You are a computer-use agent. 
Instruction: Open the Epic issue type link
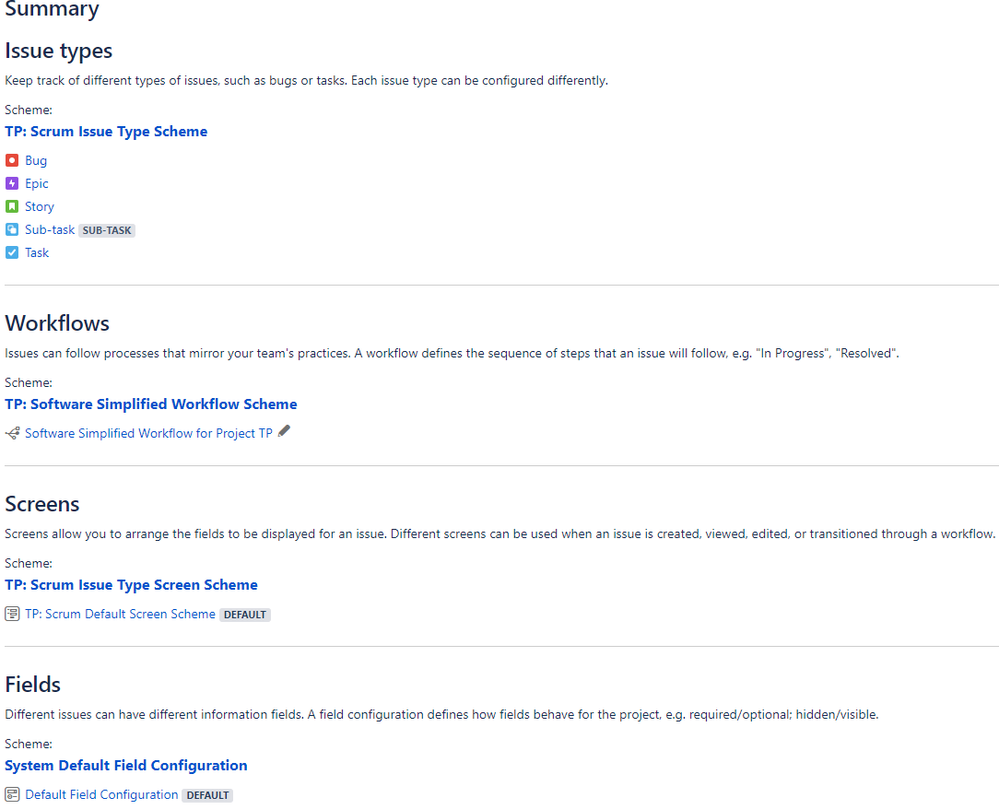coord(36,184)
